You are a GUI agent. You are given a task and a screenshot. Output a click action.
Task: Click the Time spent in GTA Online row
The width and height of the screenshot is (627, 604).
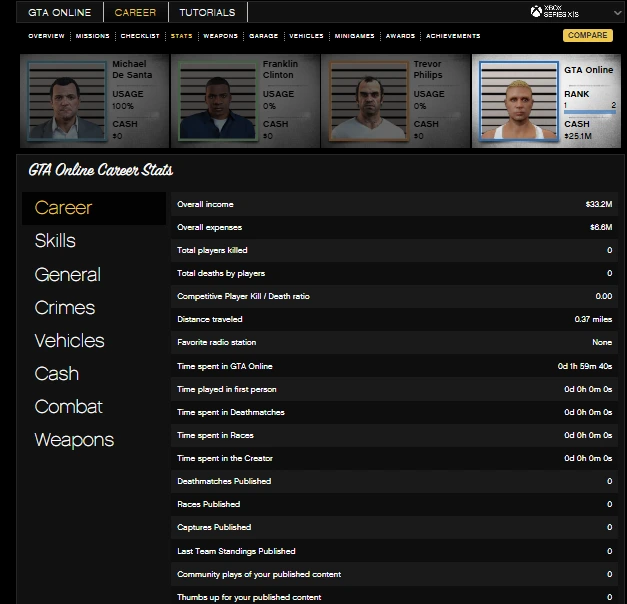click(394, 366)
